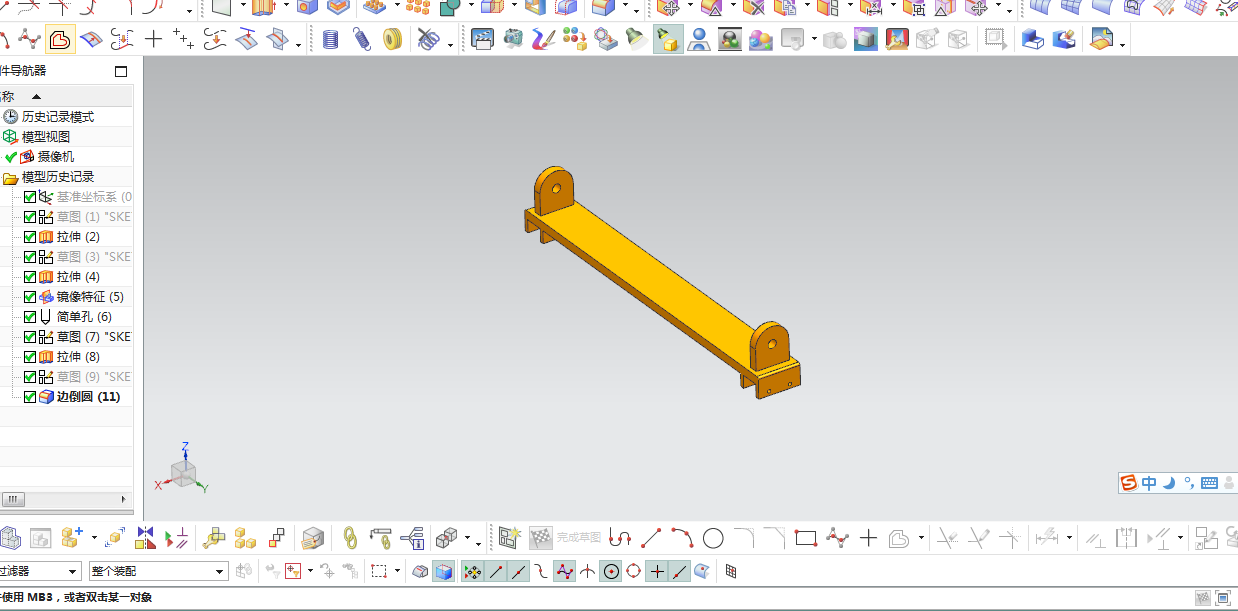Image resolution: width=1238 pixels, height=611 pixels.
Task: Click the blue person perspective icon
Action: 699,40
